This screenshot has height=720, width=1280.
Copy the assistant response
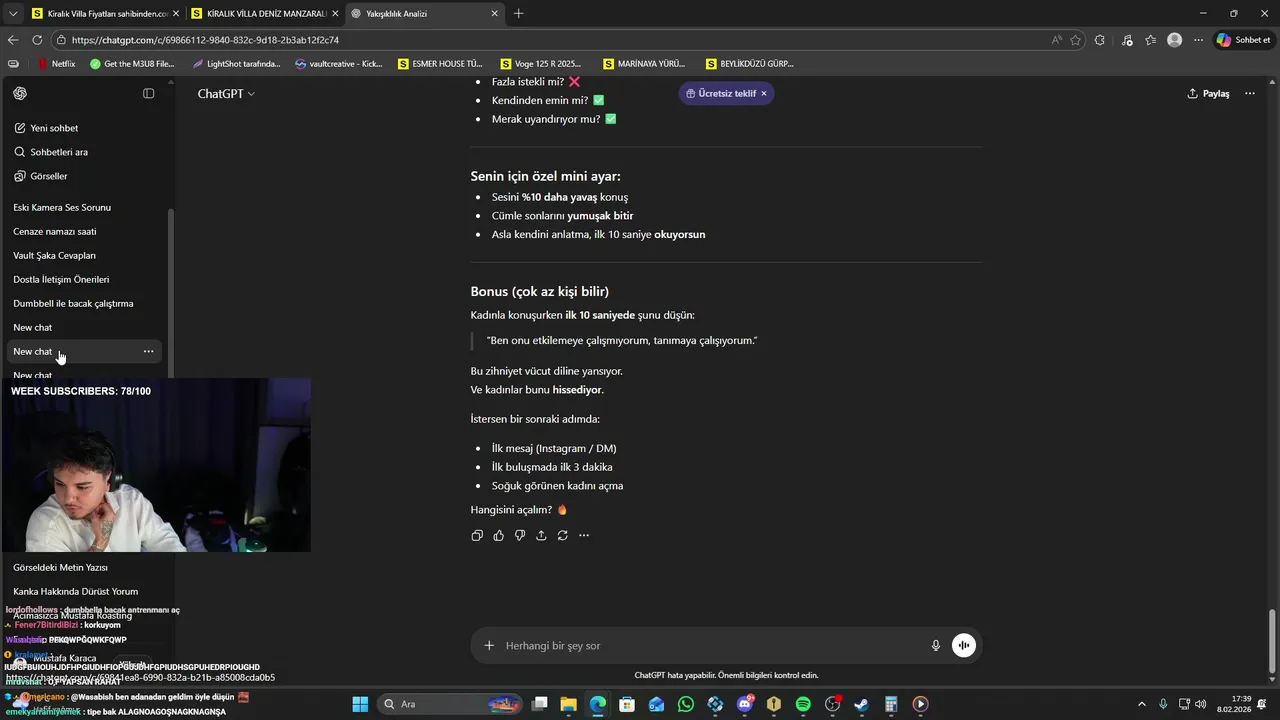[x=477, y=535]
